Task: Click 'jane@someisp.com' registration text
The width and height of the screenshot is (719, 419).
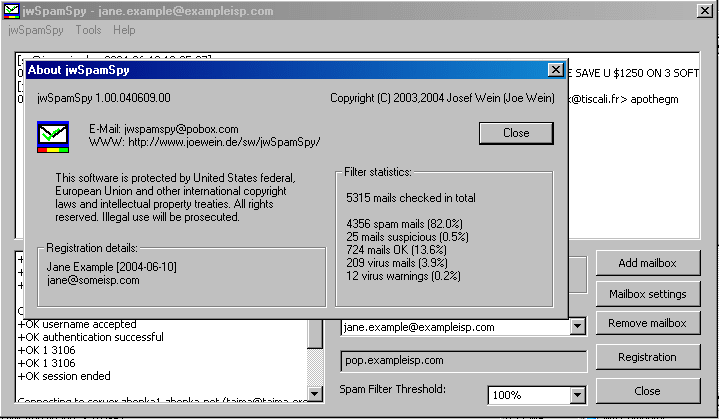Action: [93, 280]
